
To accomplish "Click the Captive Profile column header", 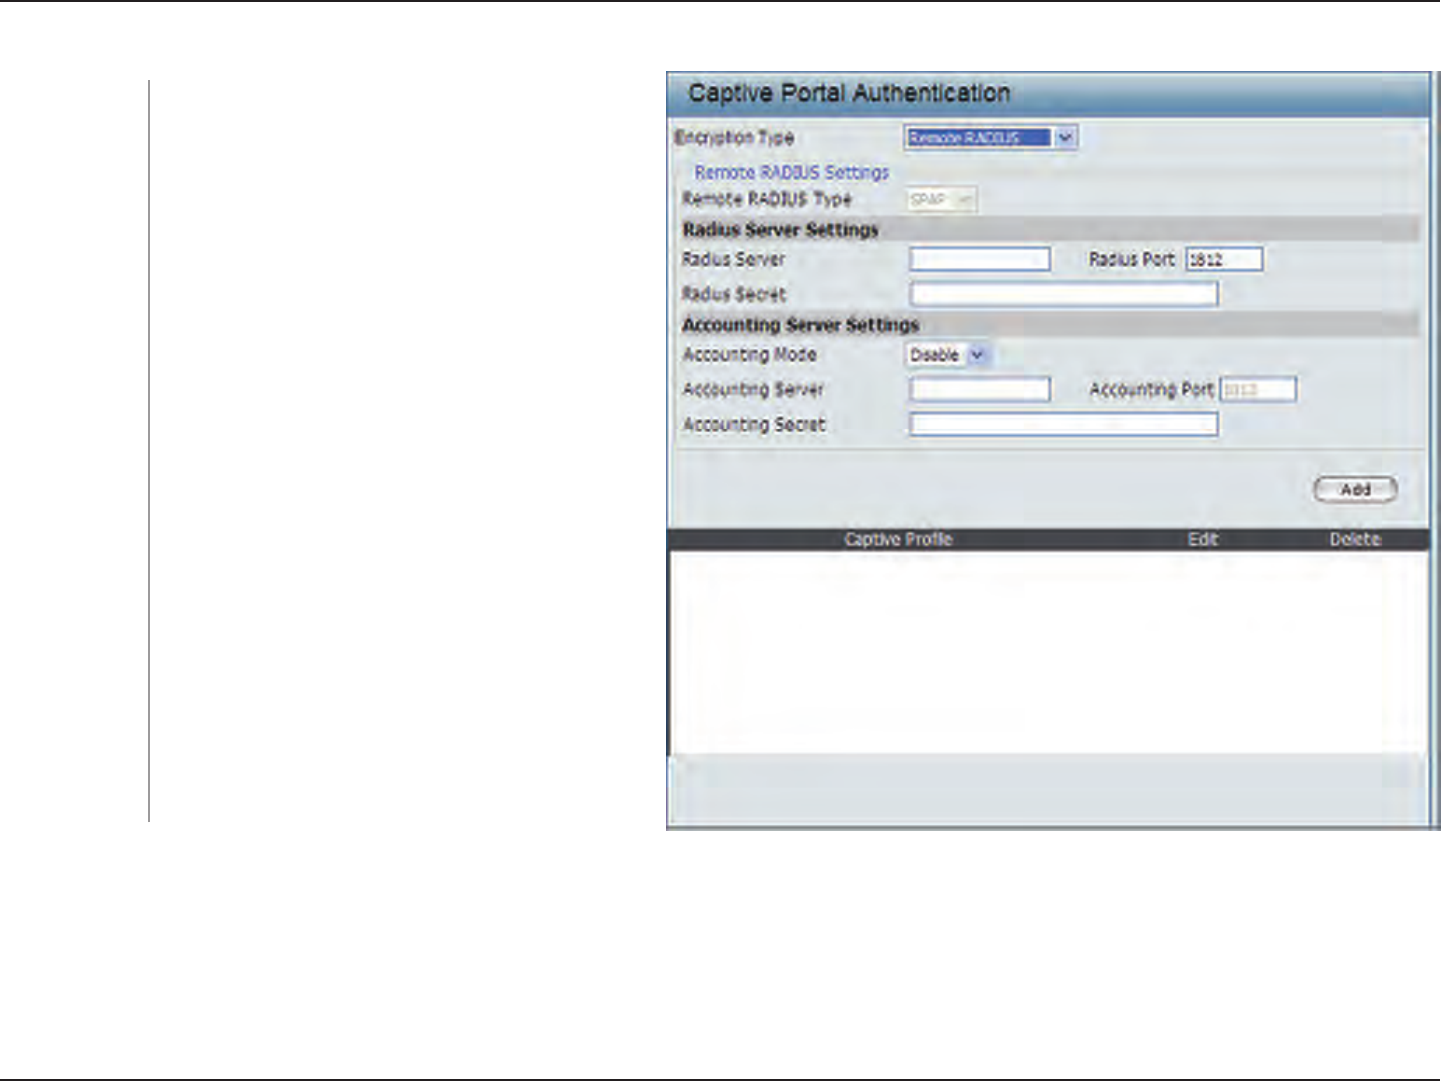I will (898, 539).
